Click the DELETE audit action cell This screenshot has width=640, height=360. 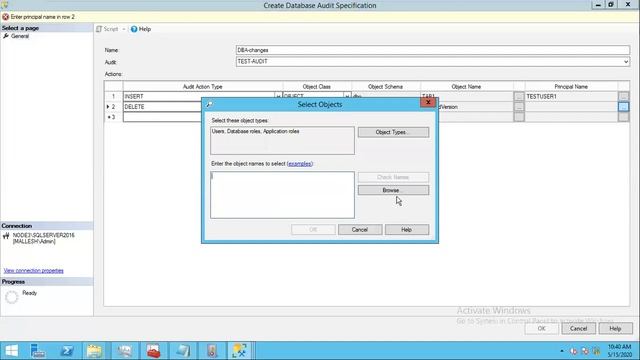click(x=162, y=107)
